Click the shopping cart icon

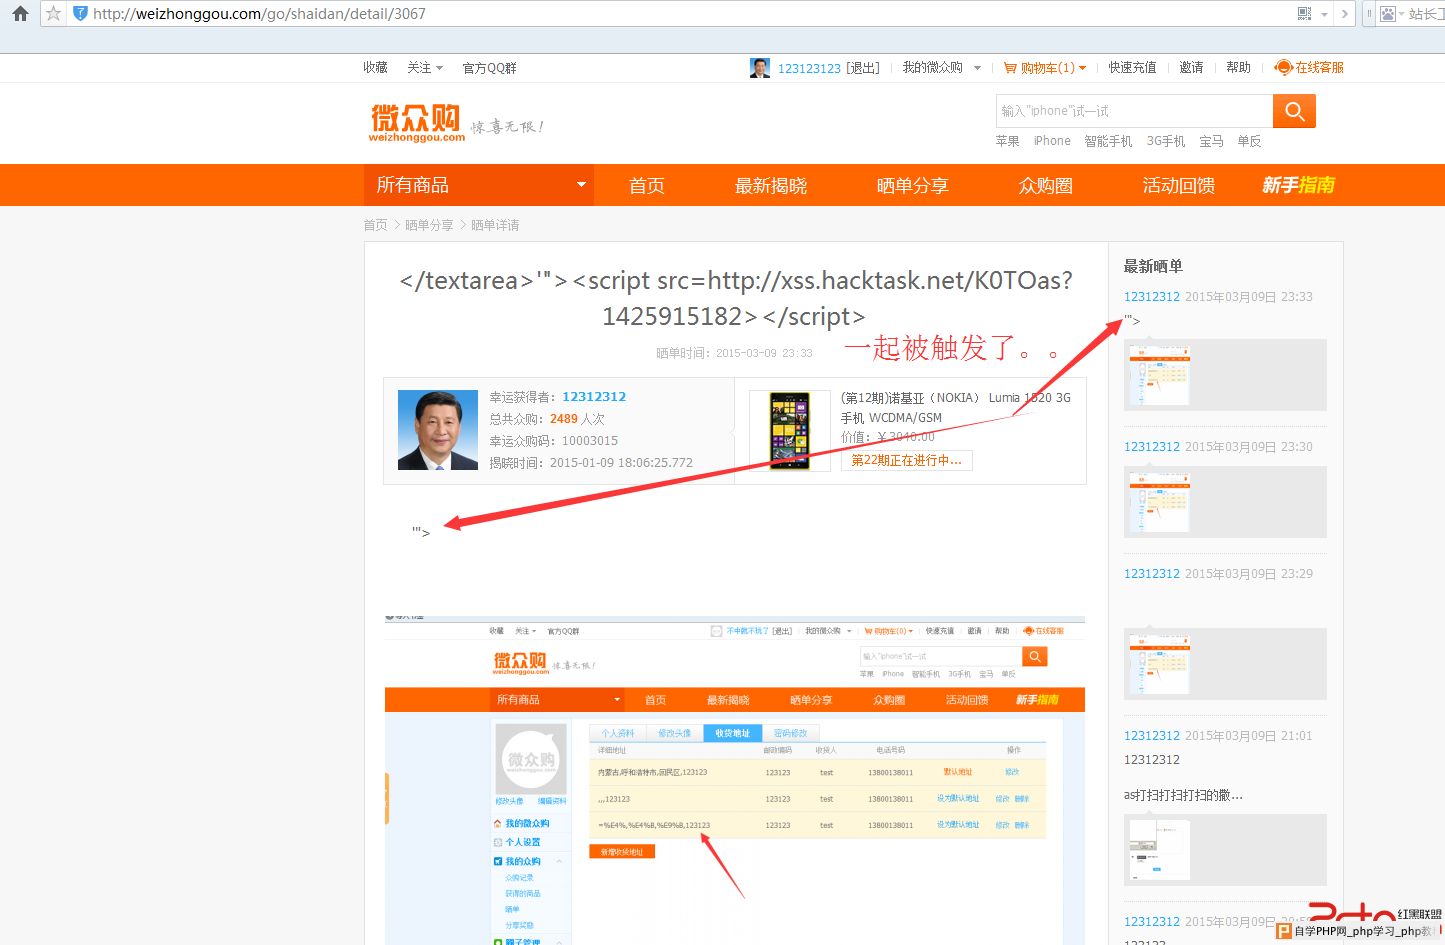1010,68
